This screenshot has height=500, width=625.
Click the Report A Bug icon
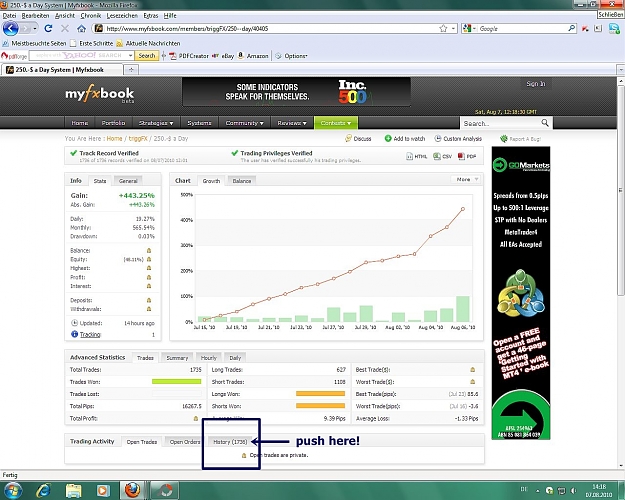(504, 139)
